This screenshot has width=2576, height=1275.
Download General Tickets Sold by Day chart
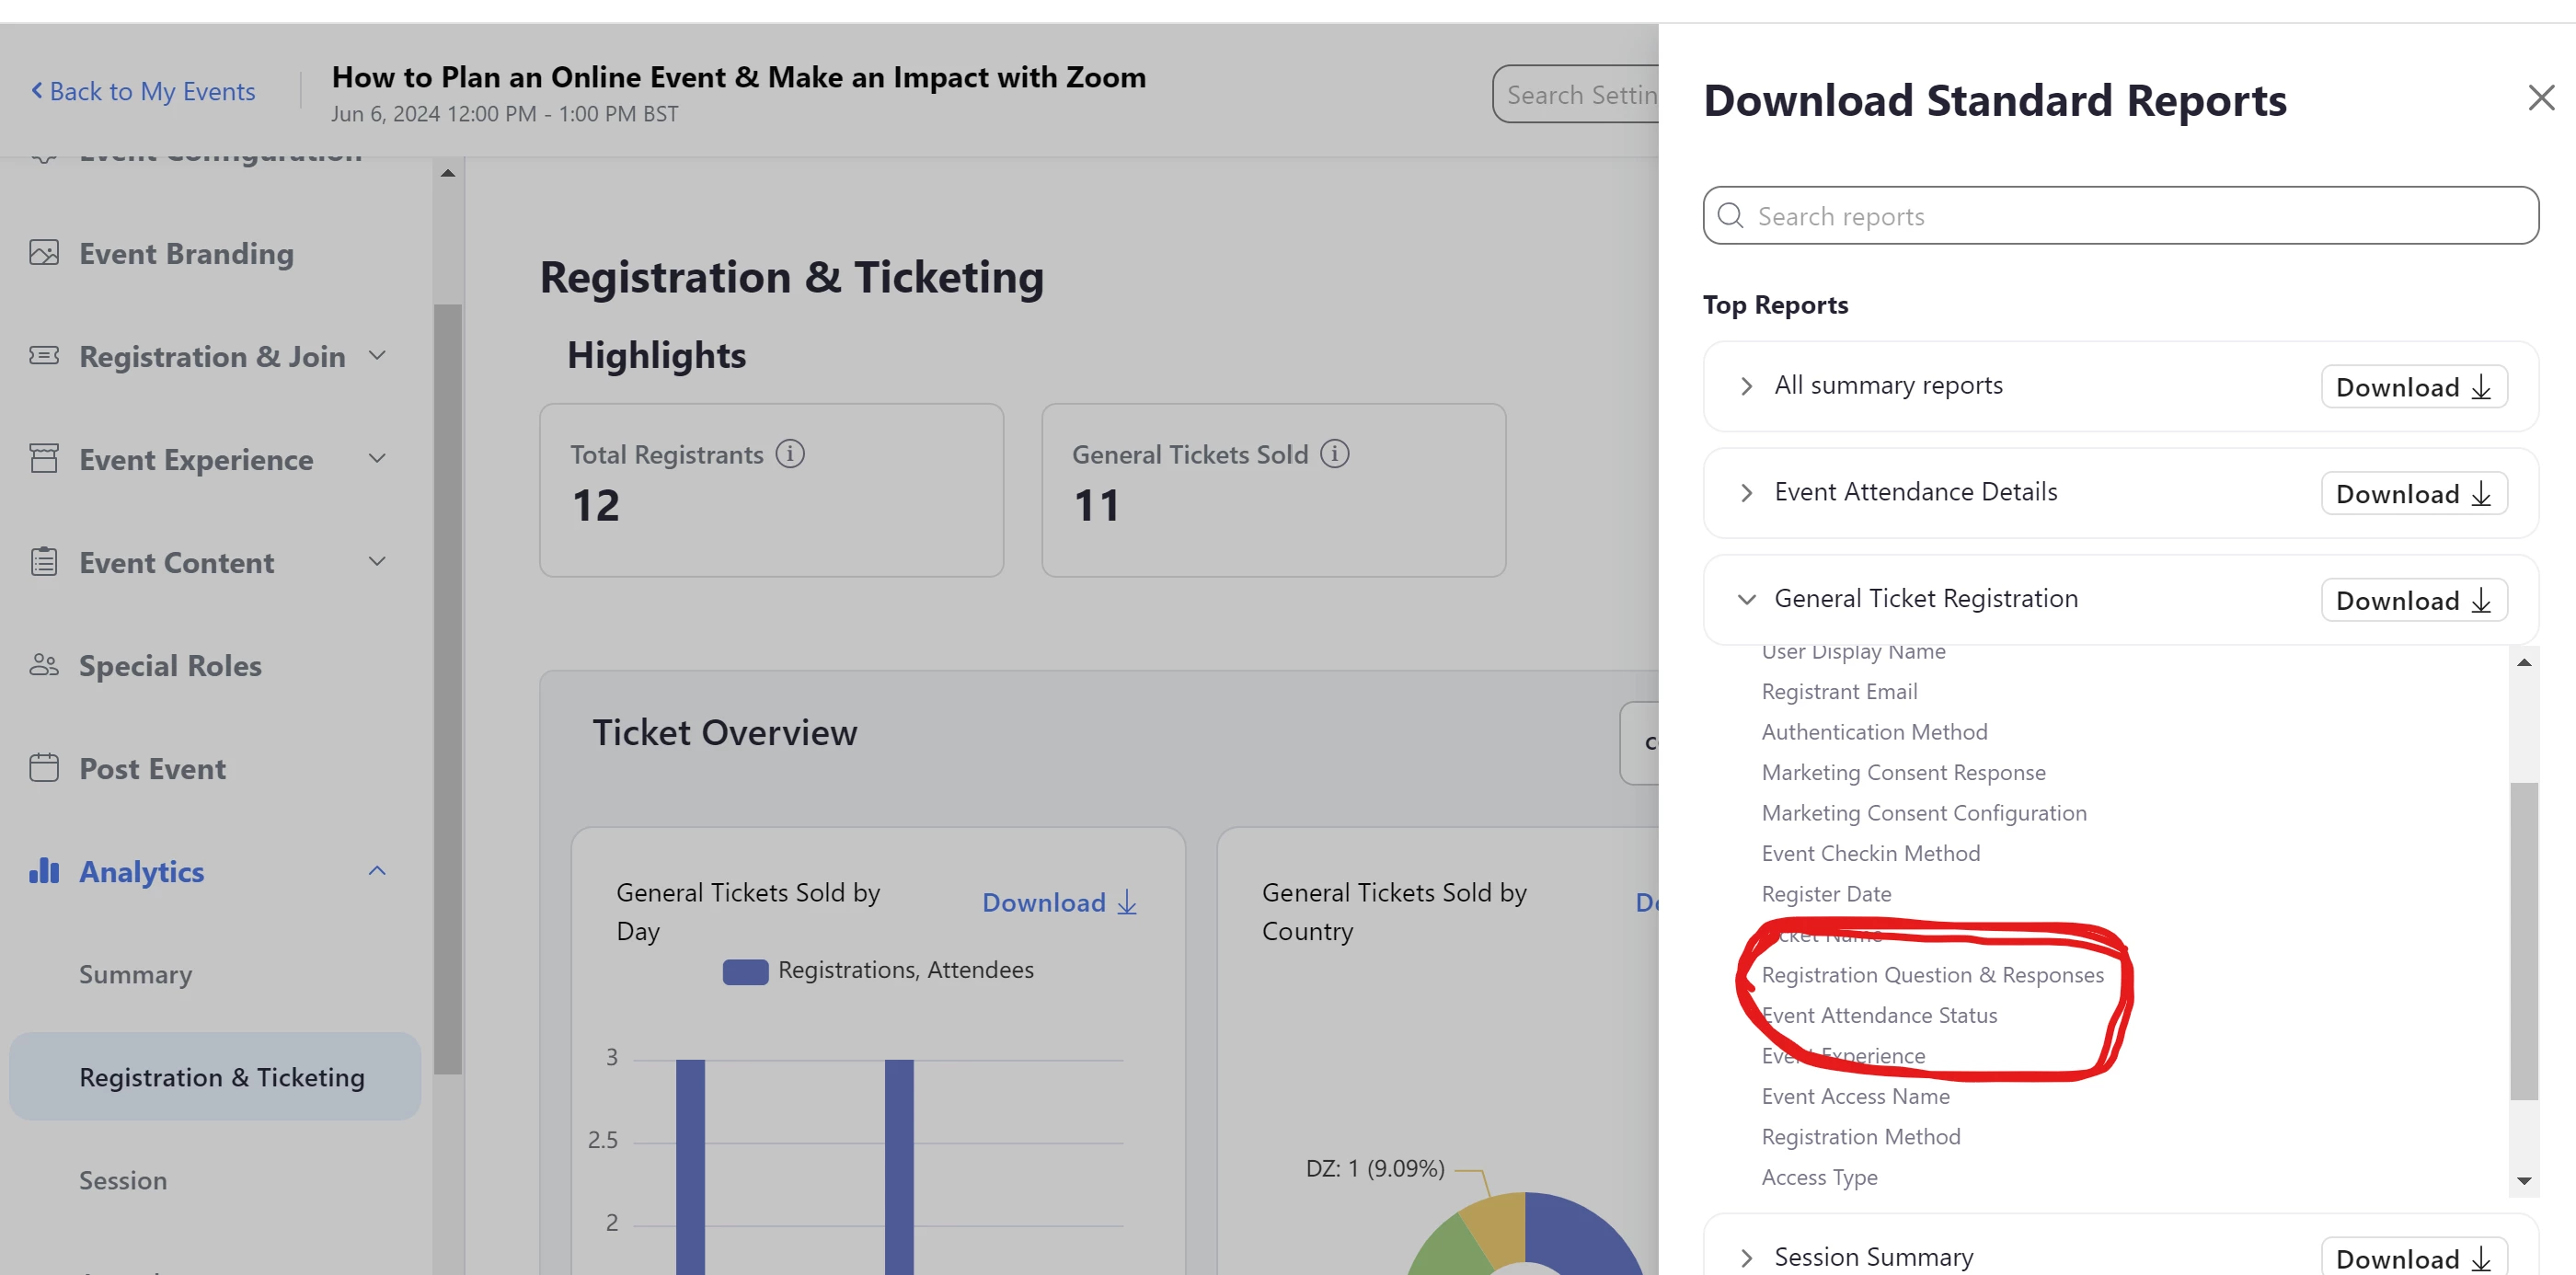pos(1059,903)
